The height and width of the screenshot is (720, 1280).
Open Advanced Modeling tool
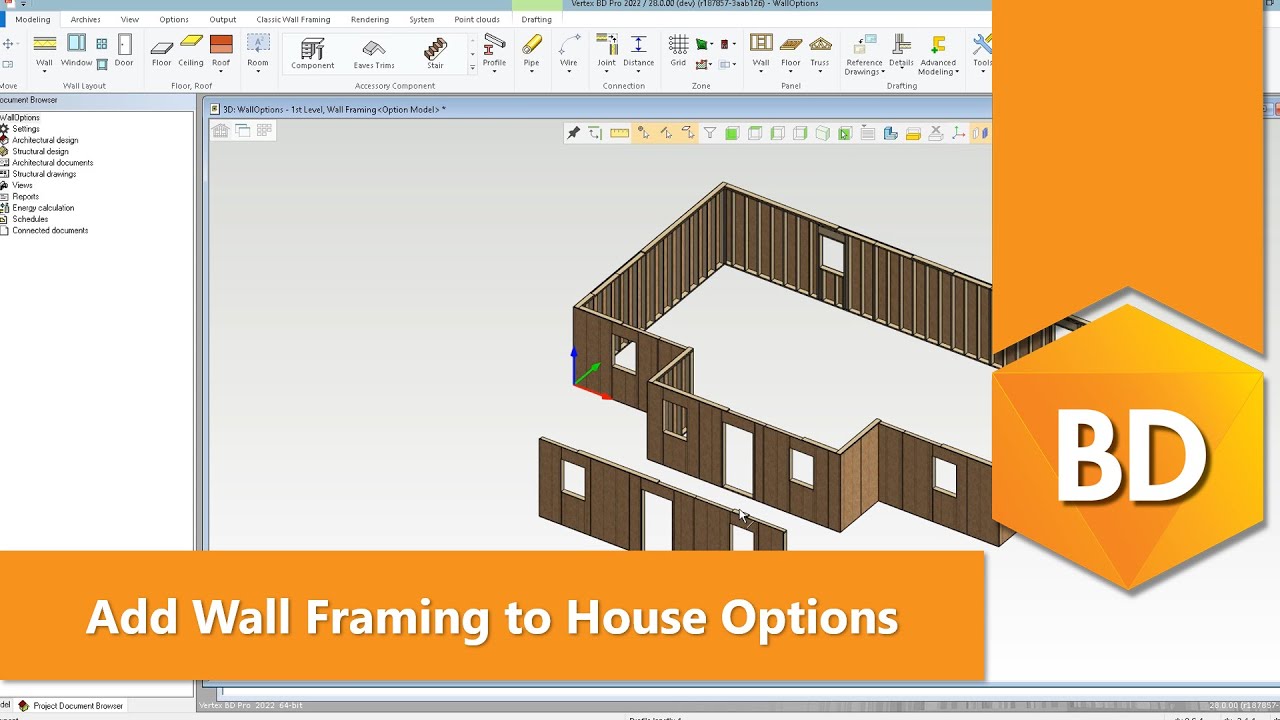[938, 55]
